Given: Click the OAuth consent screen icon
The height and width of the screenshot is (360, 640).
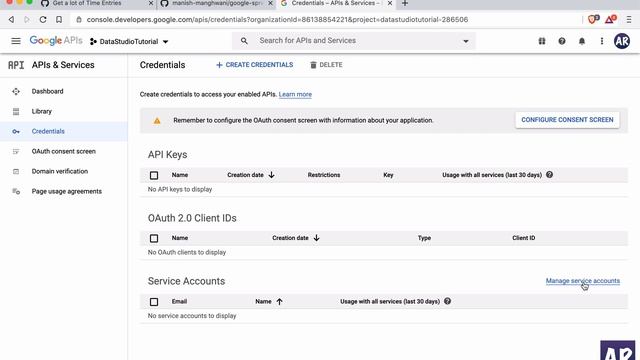Looking at the screenshot, I should coord(16,151).
